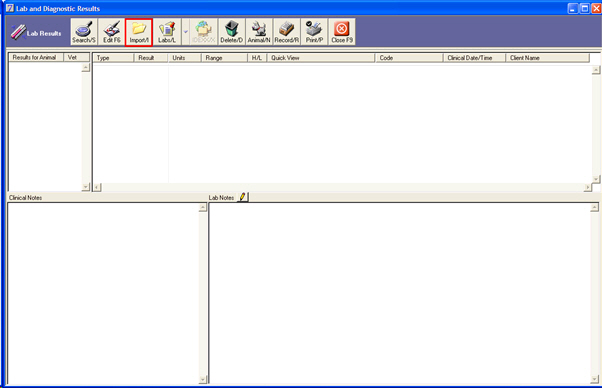
Task: Sort by the Type column header
Action: tap(113, 58)
